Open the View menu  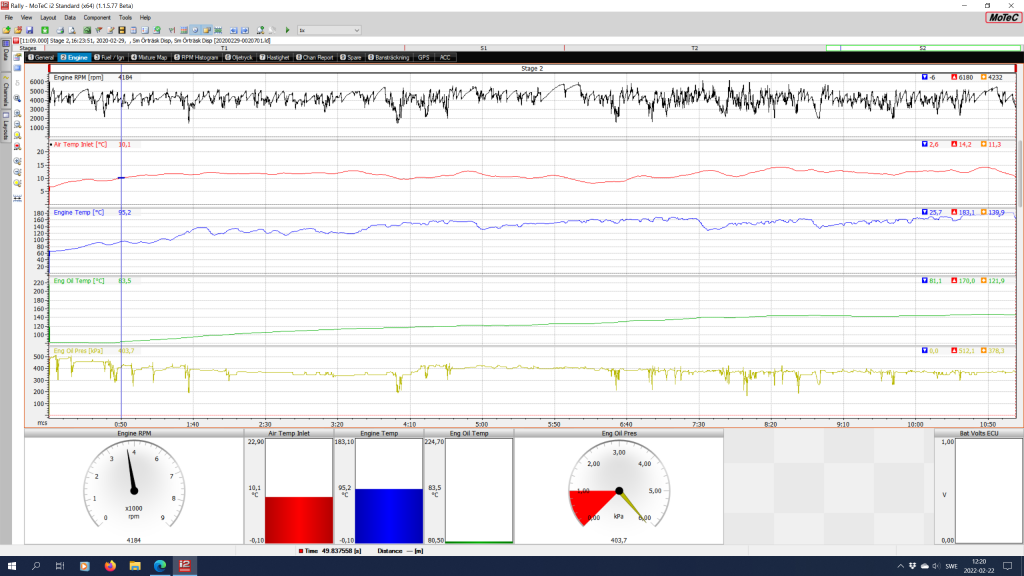(x=26, y=18)
